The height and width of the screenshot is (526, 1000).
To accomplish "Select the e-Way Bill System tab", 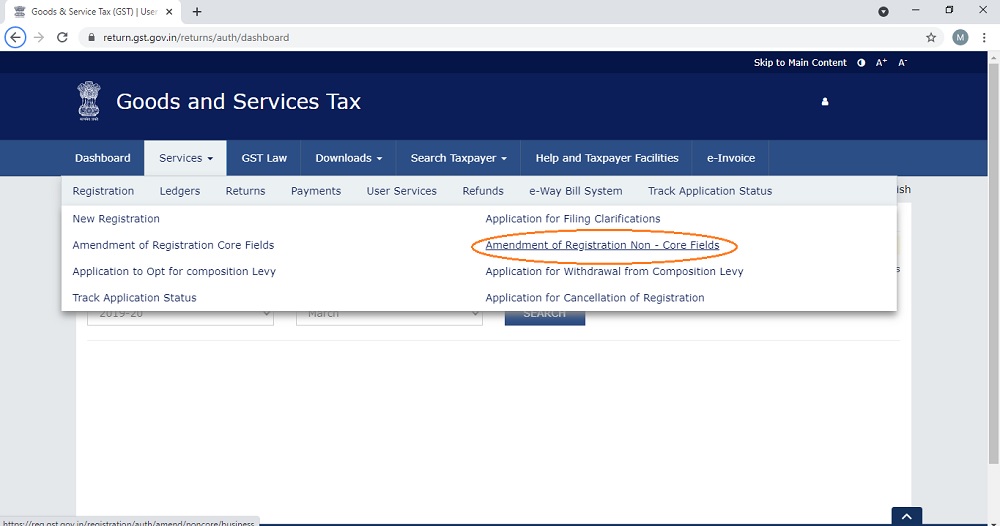I will 575,191.
